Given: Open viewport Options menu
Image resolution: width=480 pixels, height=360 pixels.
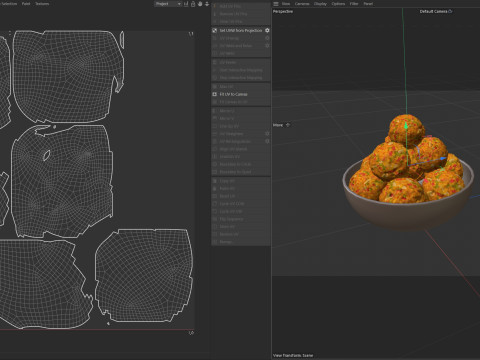Looking at the screenshot, I should [338, 4].
